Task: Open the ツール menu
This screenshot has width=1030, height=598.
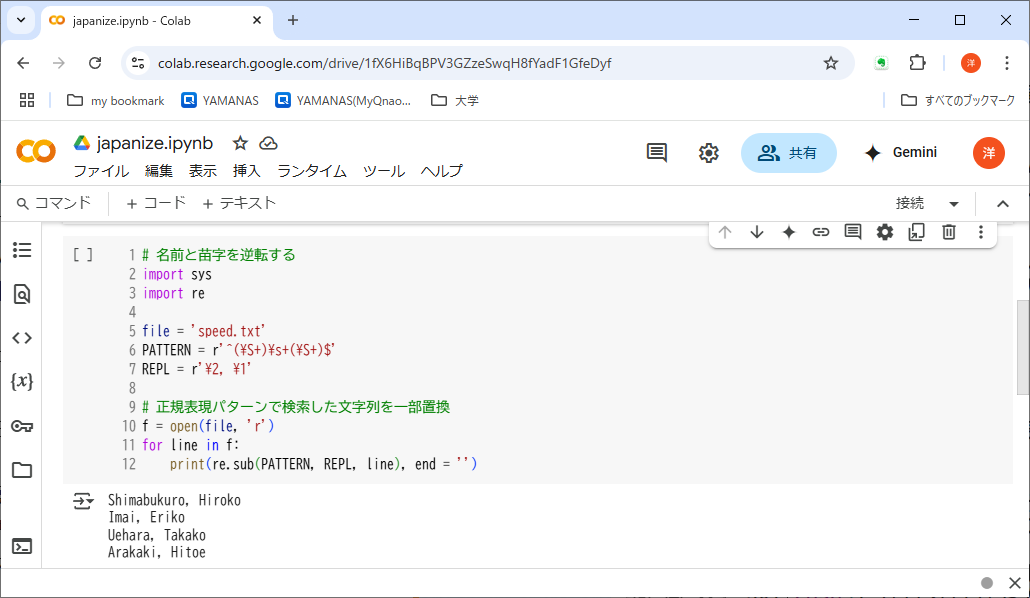Action: click(384, 171)
